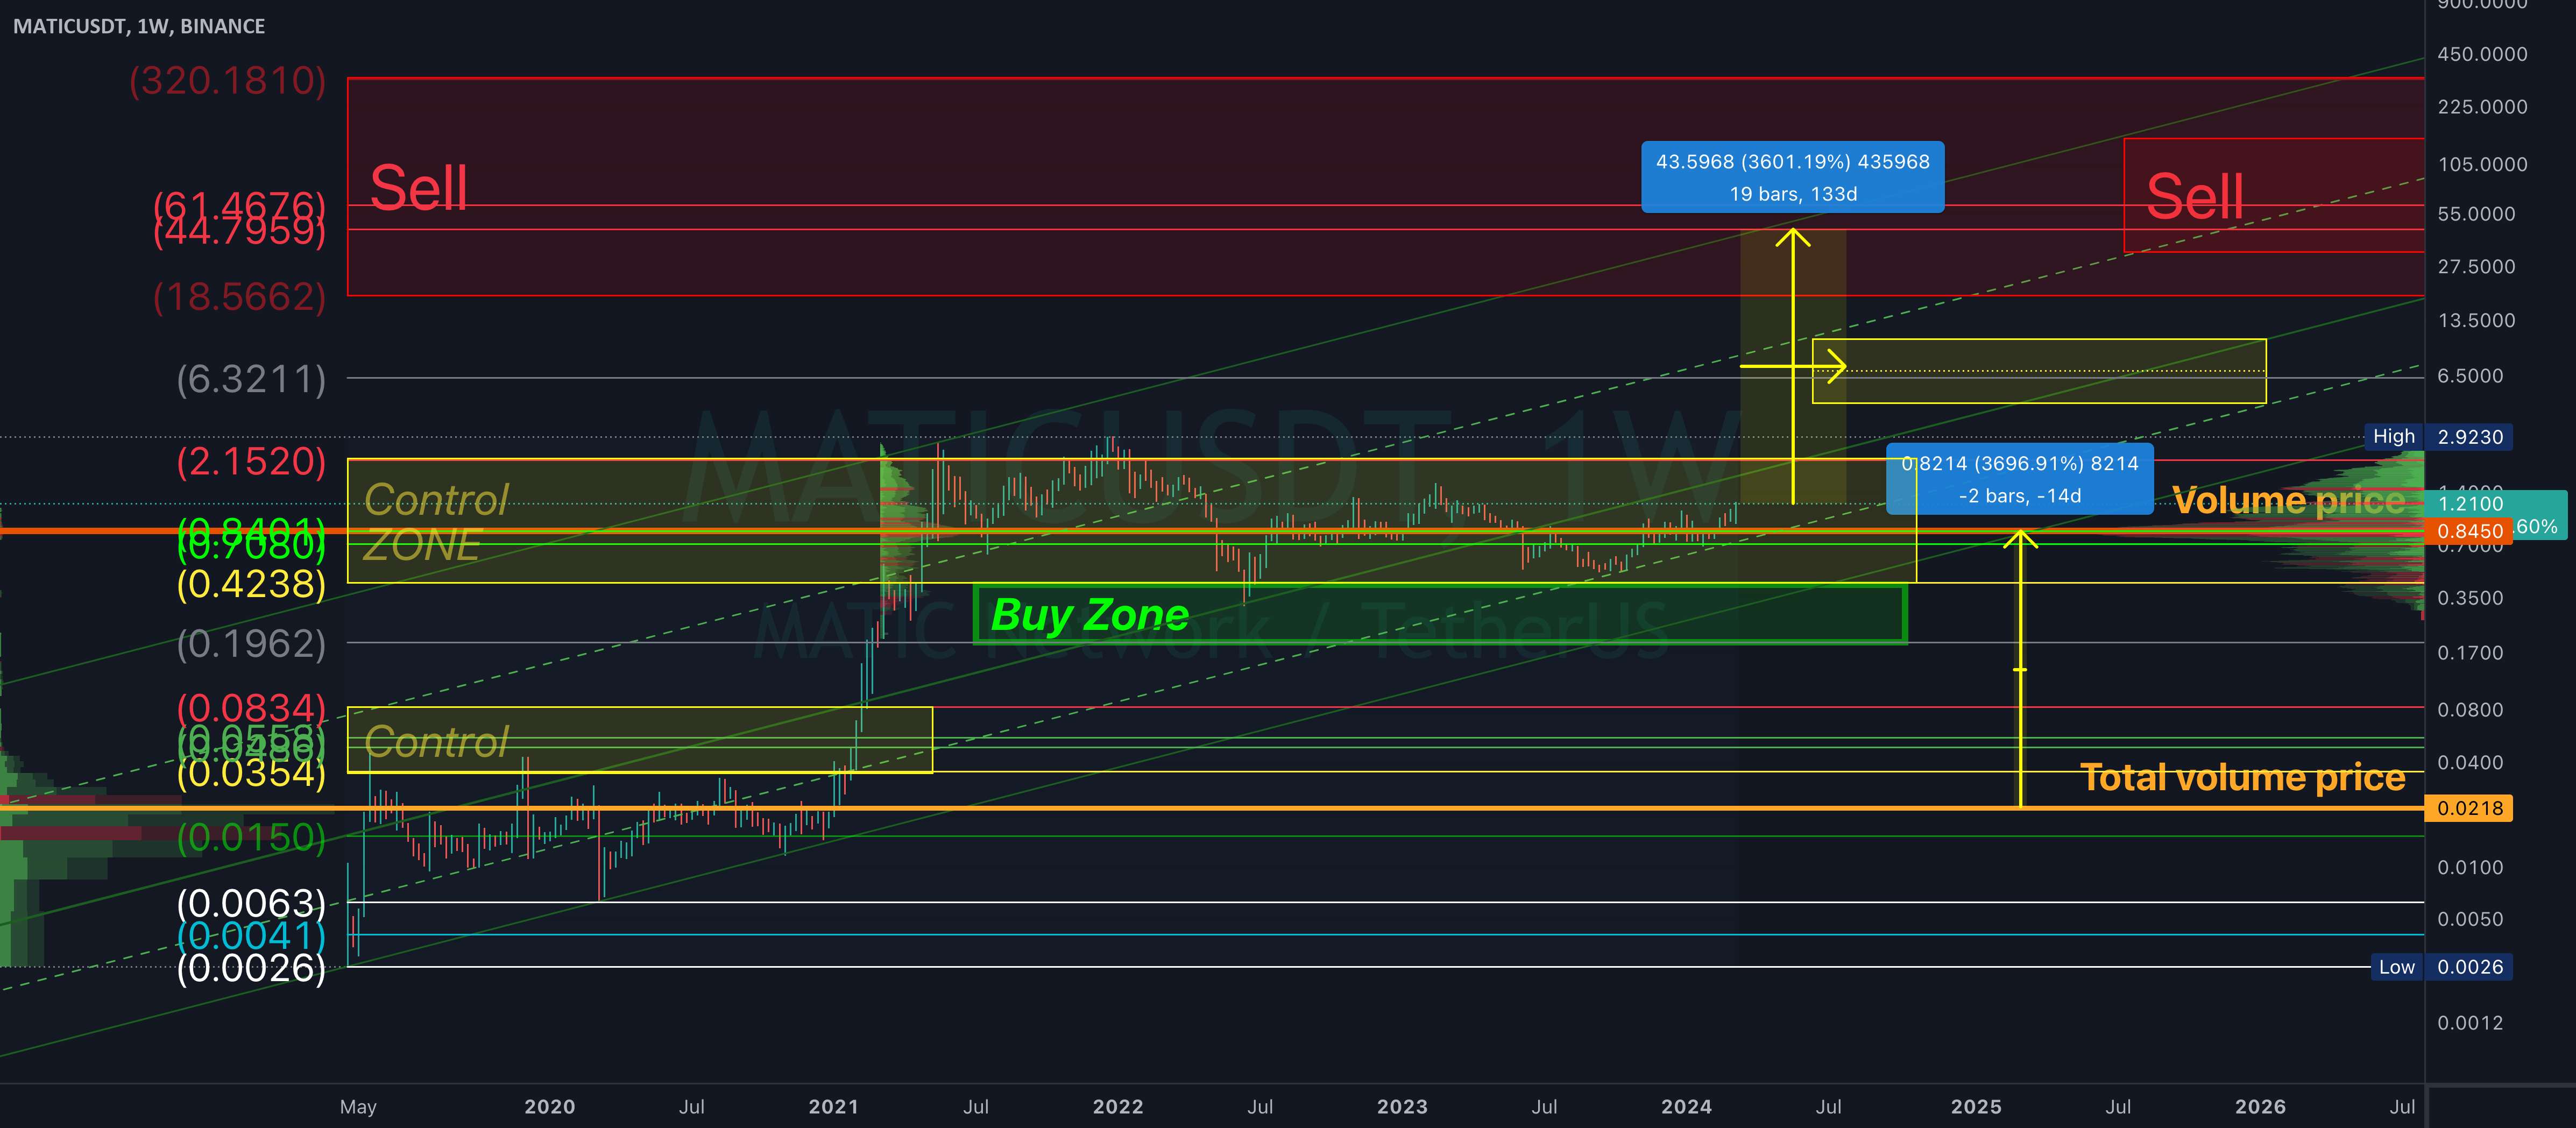This screenshot has height=1128, width=2576.
Task: Click 6.5000 on the price axis
Action: (x=2470, y=376)
